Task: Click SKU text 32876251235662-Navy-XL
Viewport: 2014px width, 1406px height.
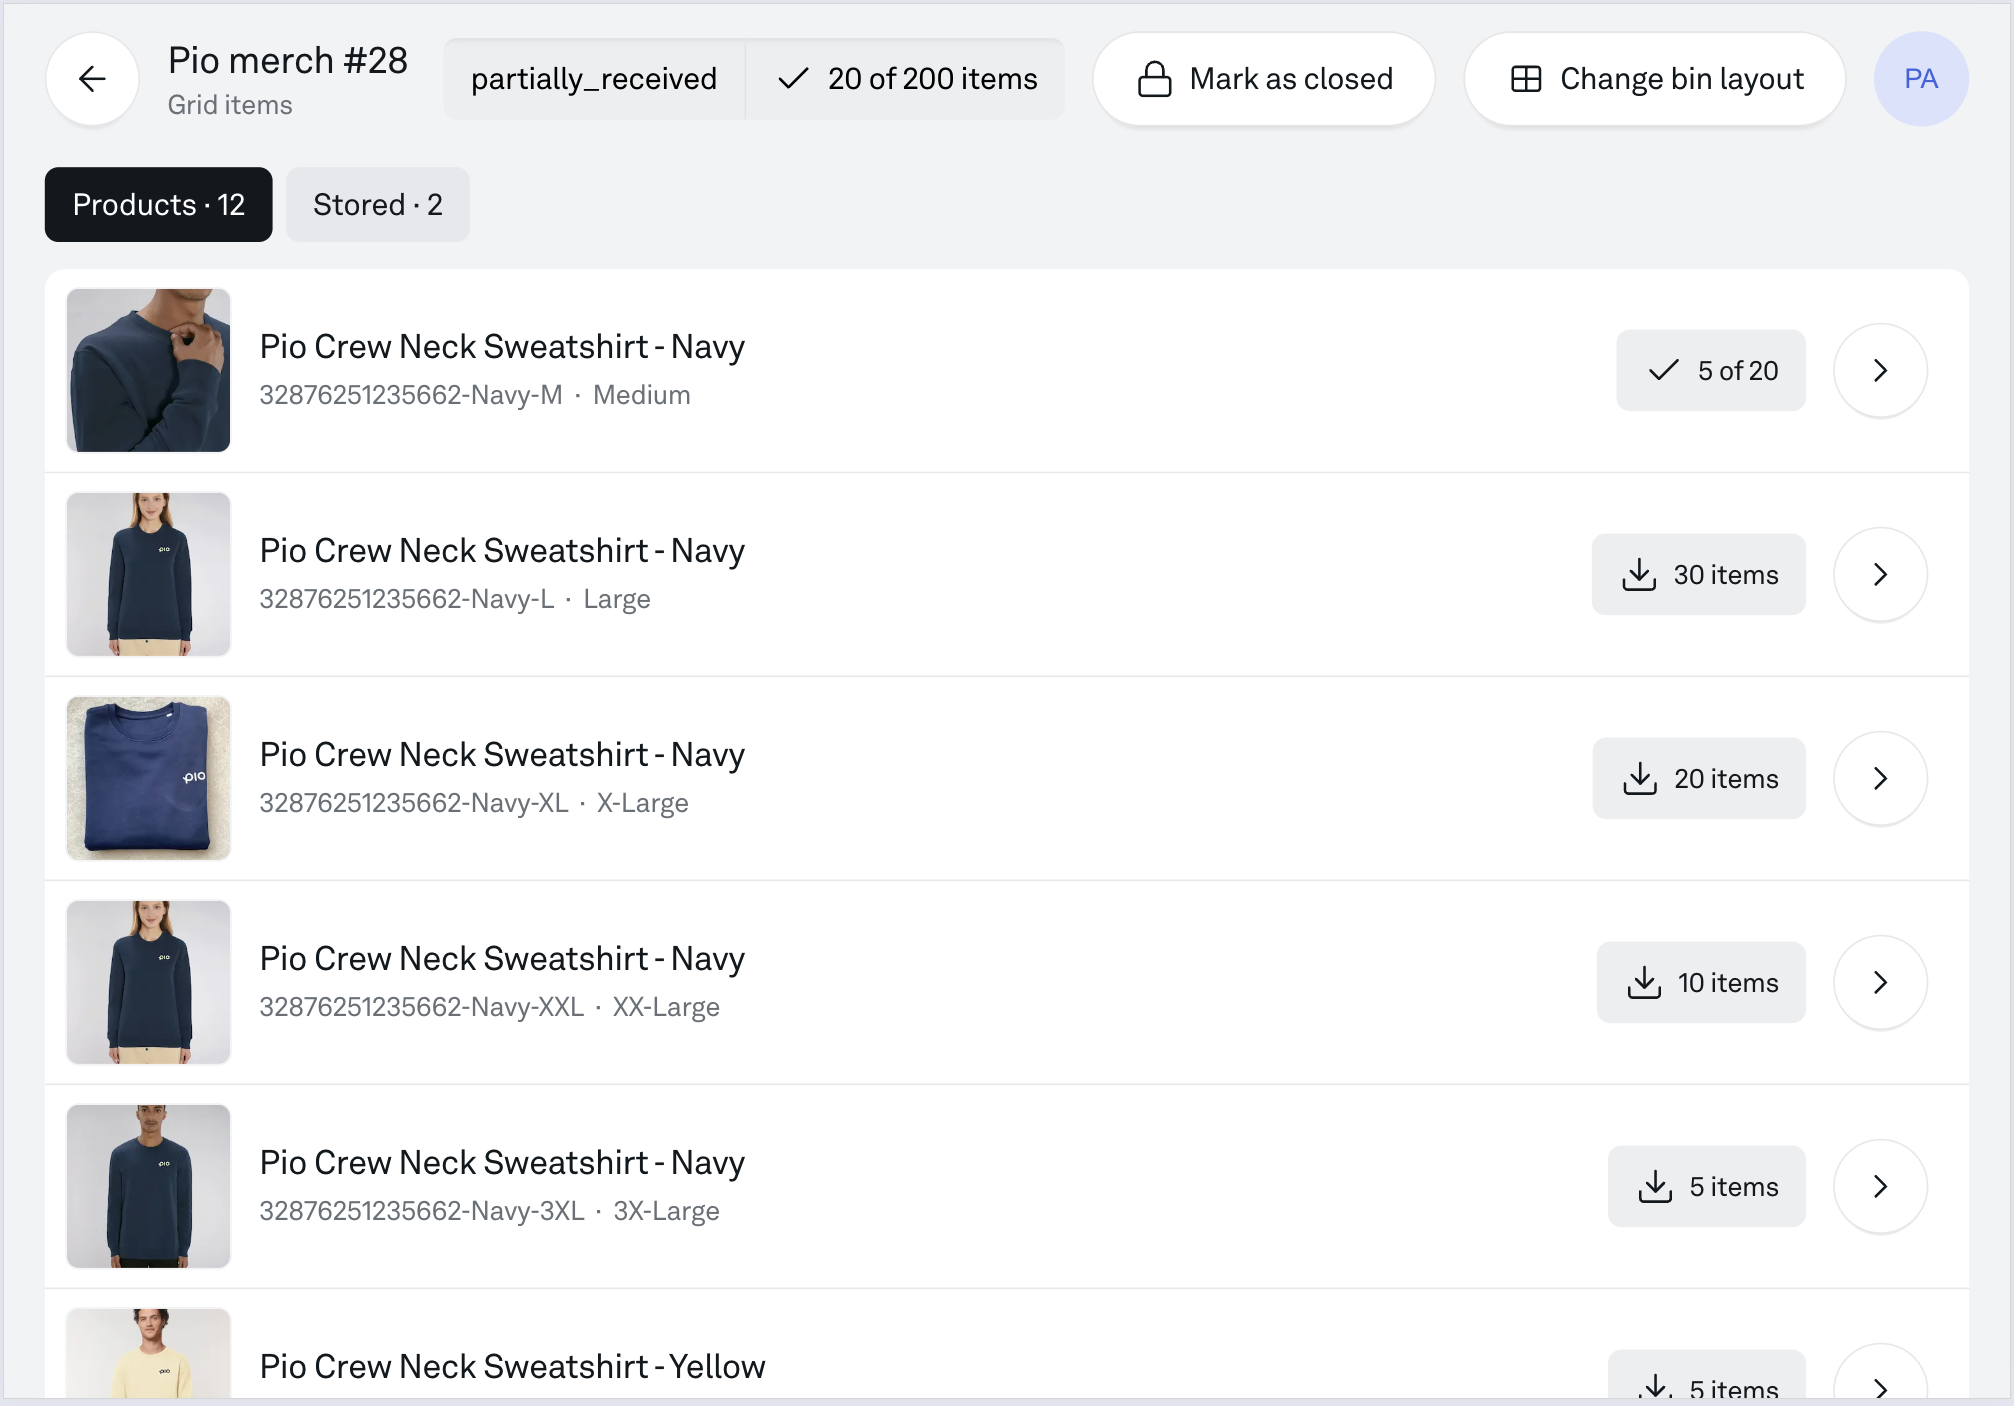Action: (x=414, y=803)
